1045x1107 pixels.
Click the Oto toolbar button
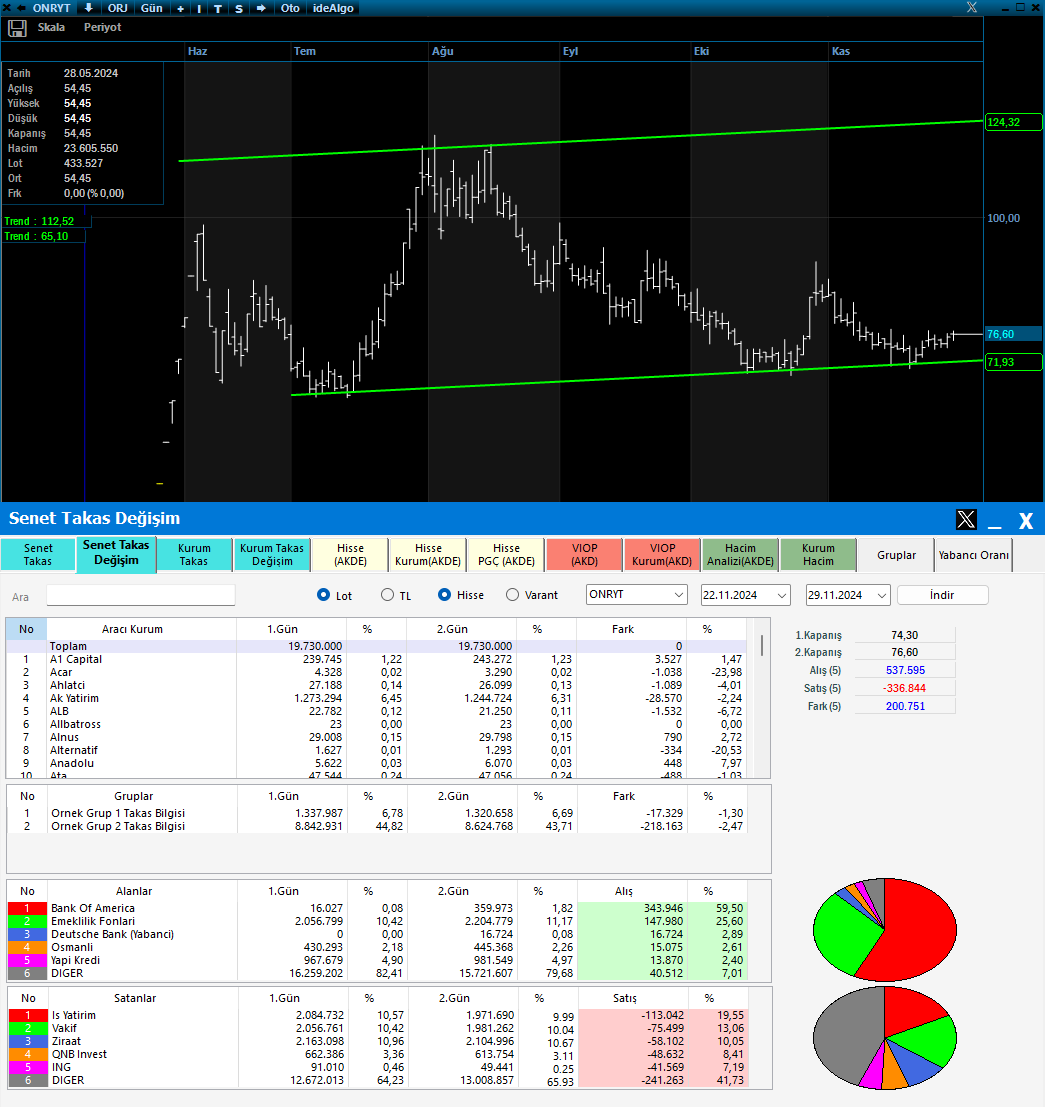point(290,8)
